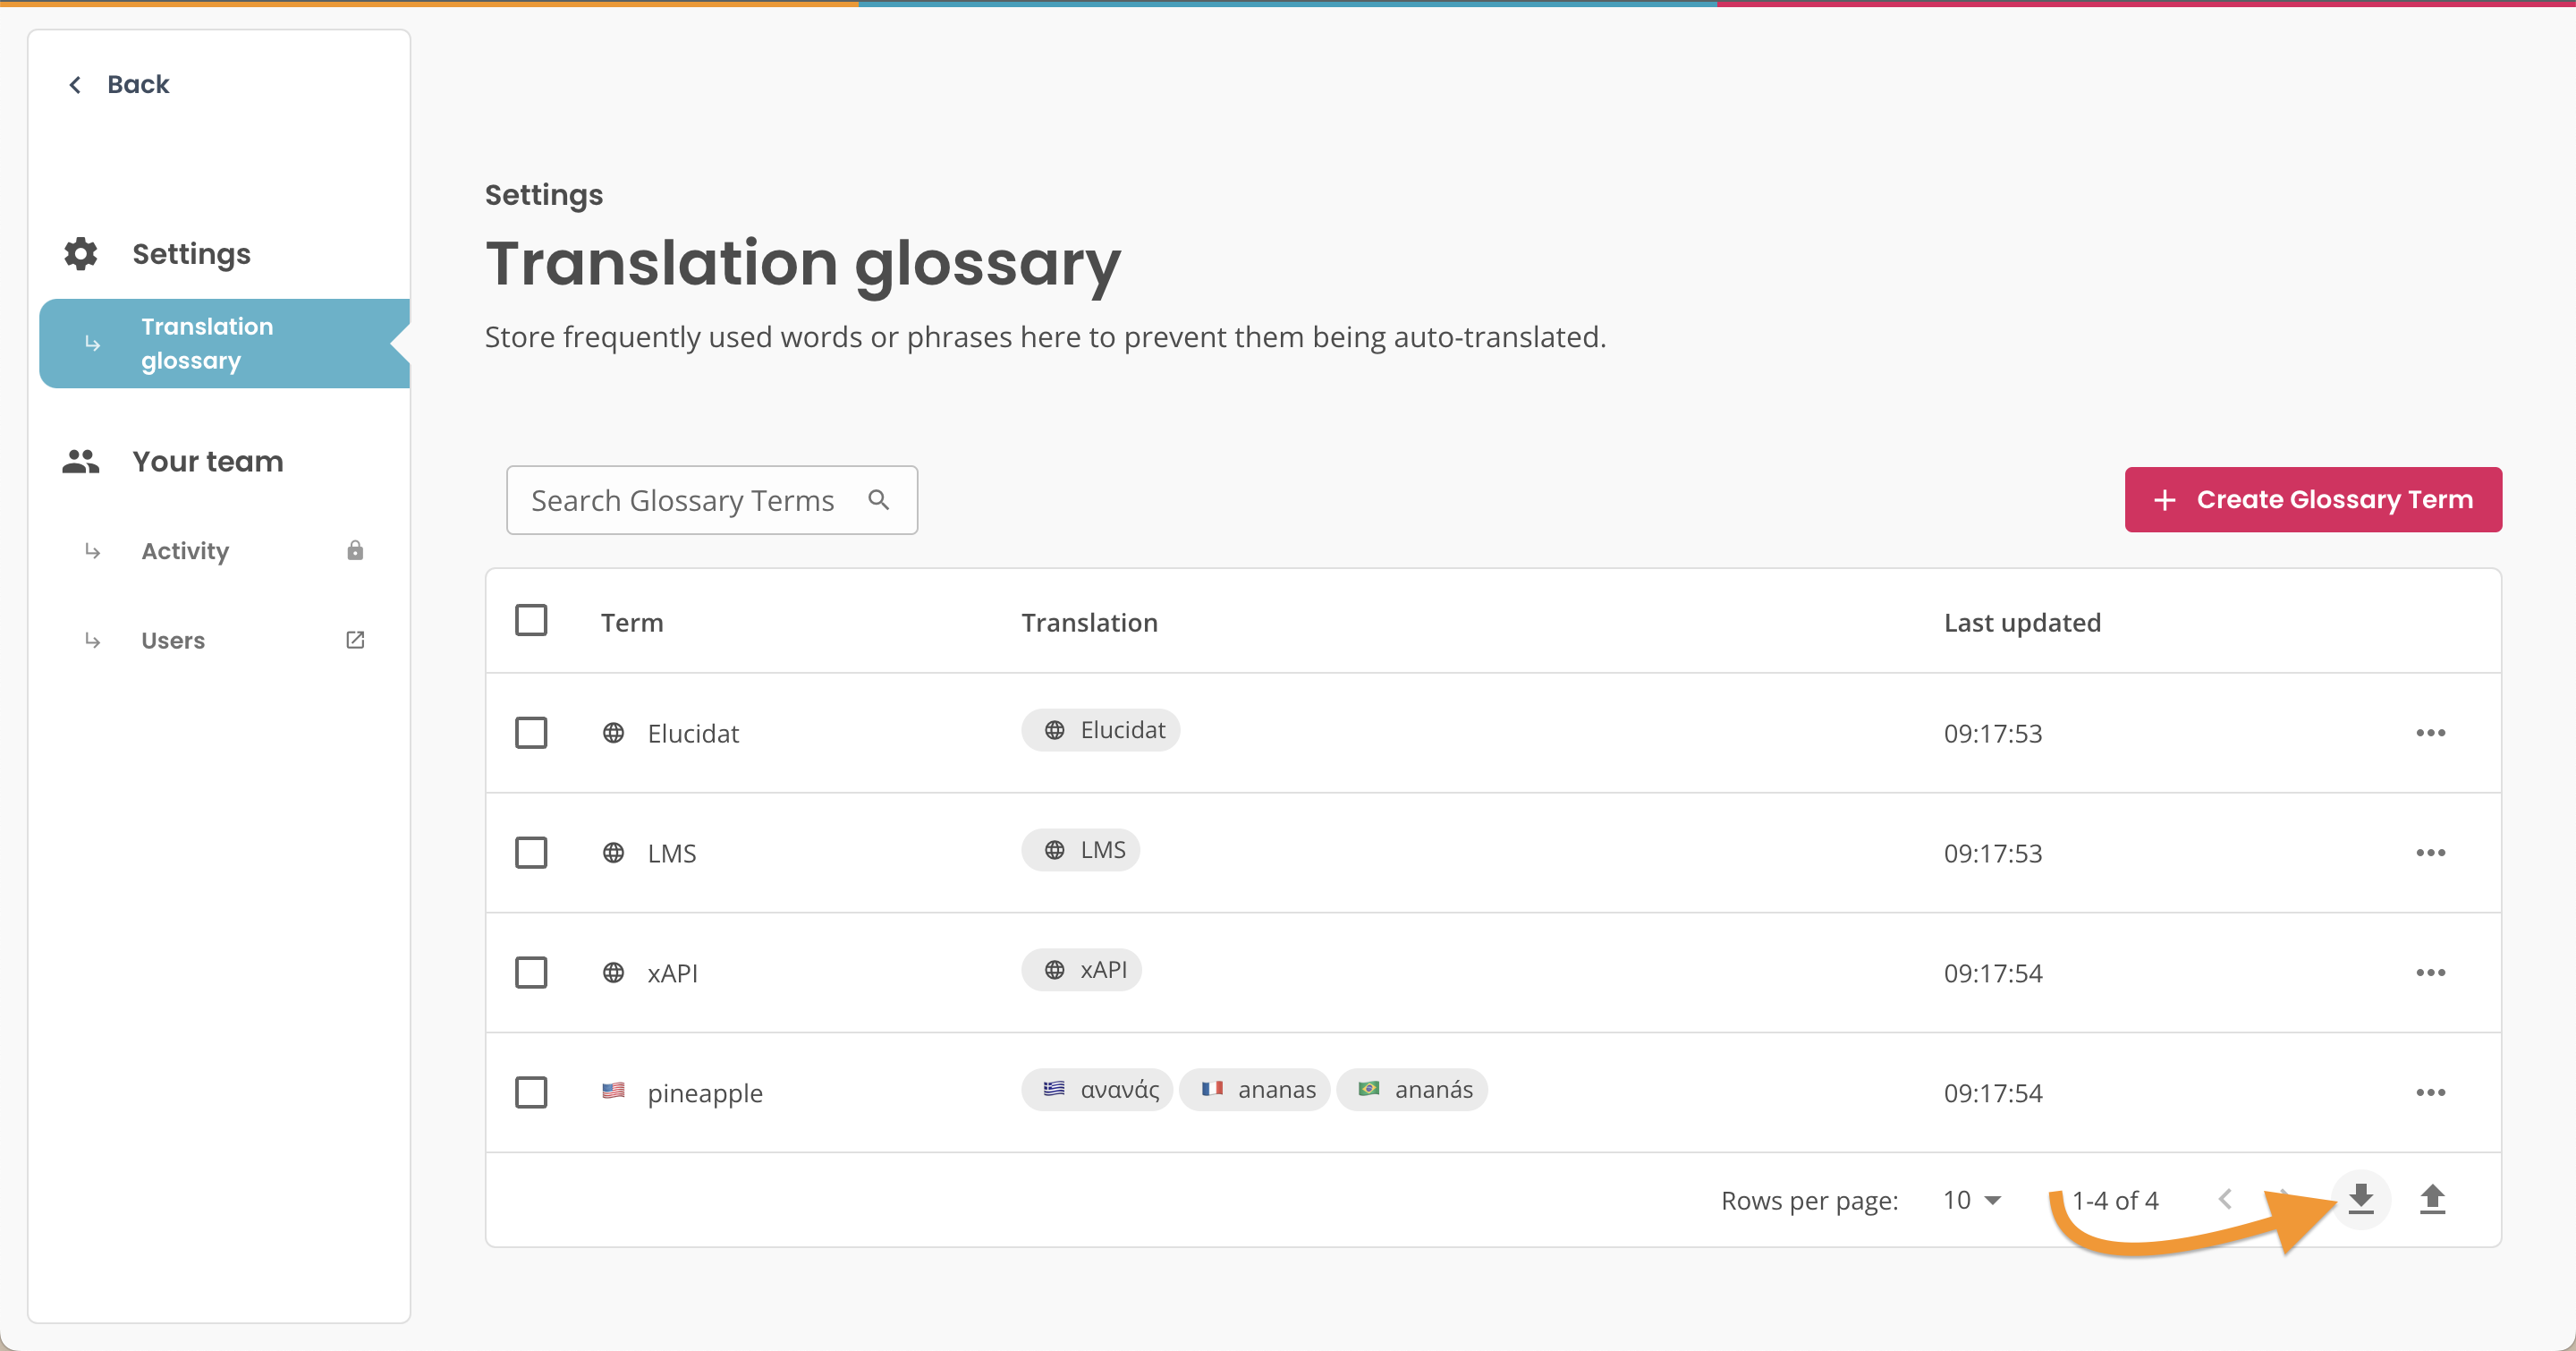The height and width of the screenshot is (1351, 2576).
Task: Go to previous page using left chevron
Action: click(2225, 1199)
